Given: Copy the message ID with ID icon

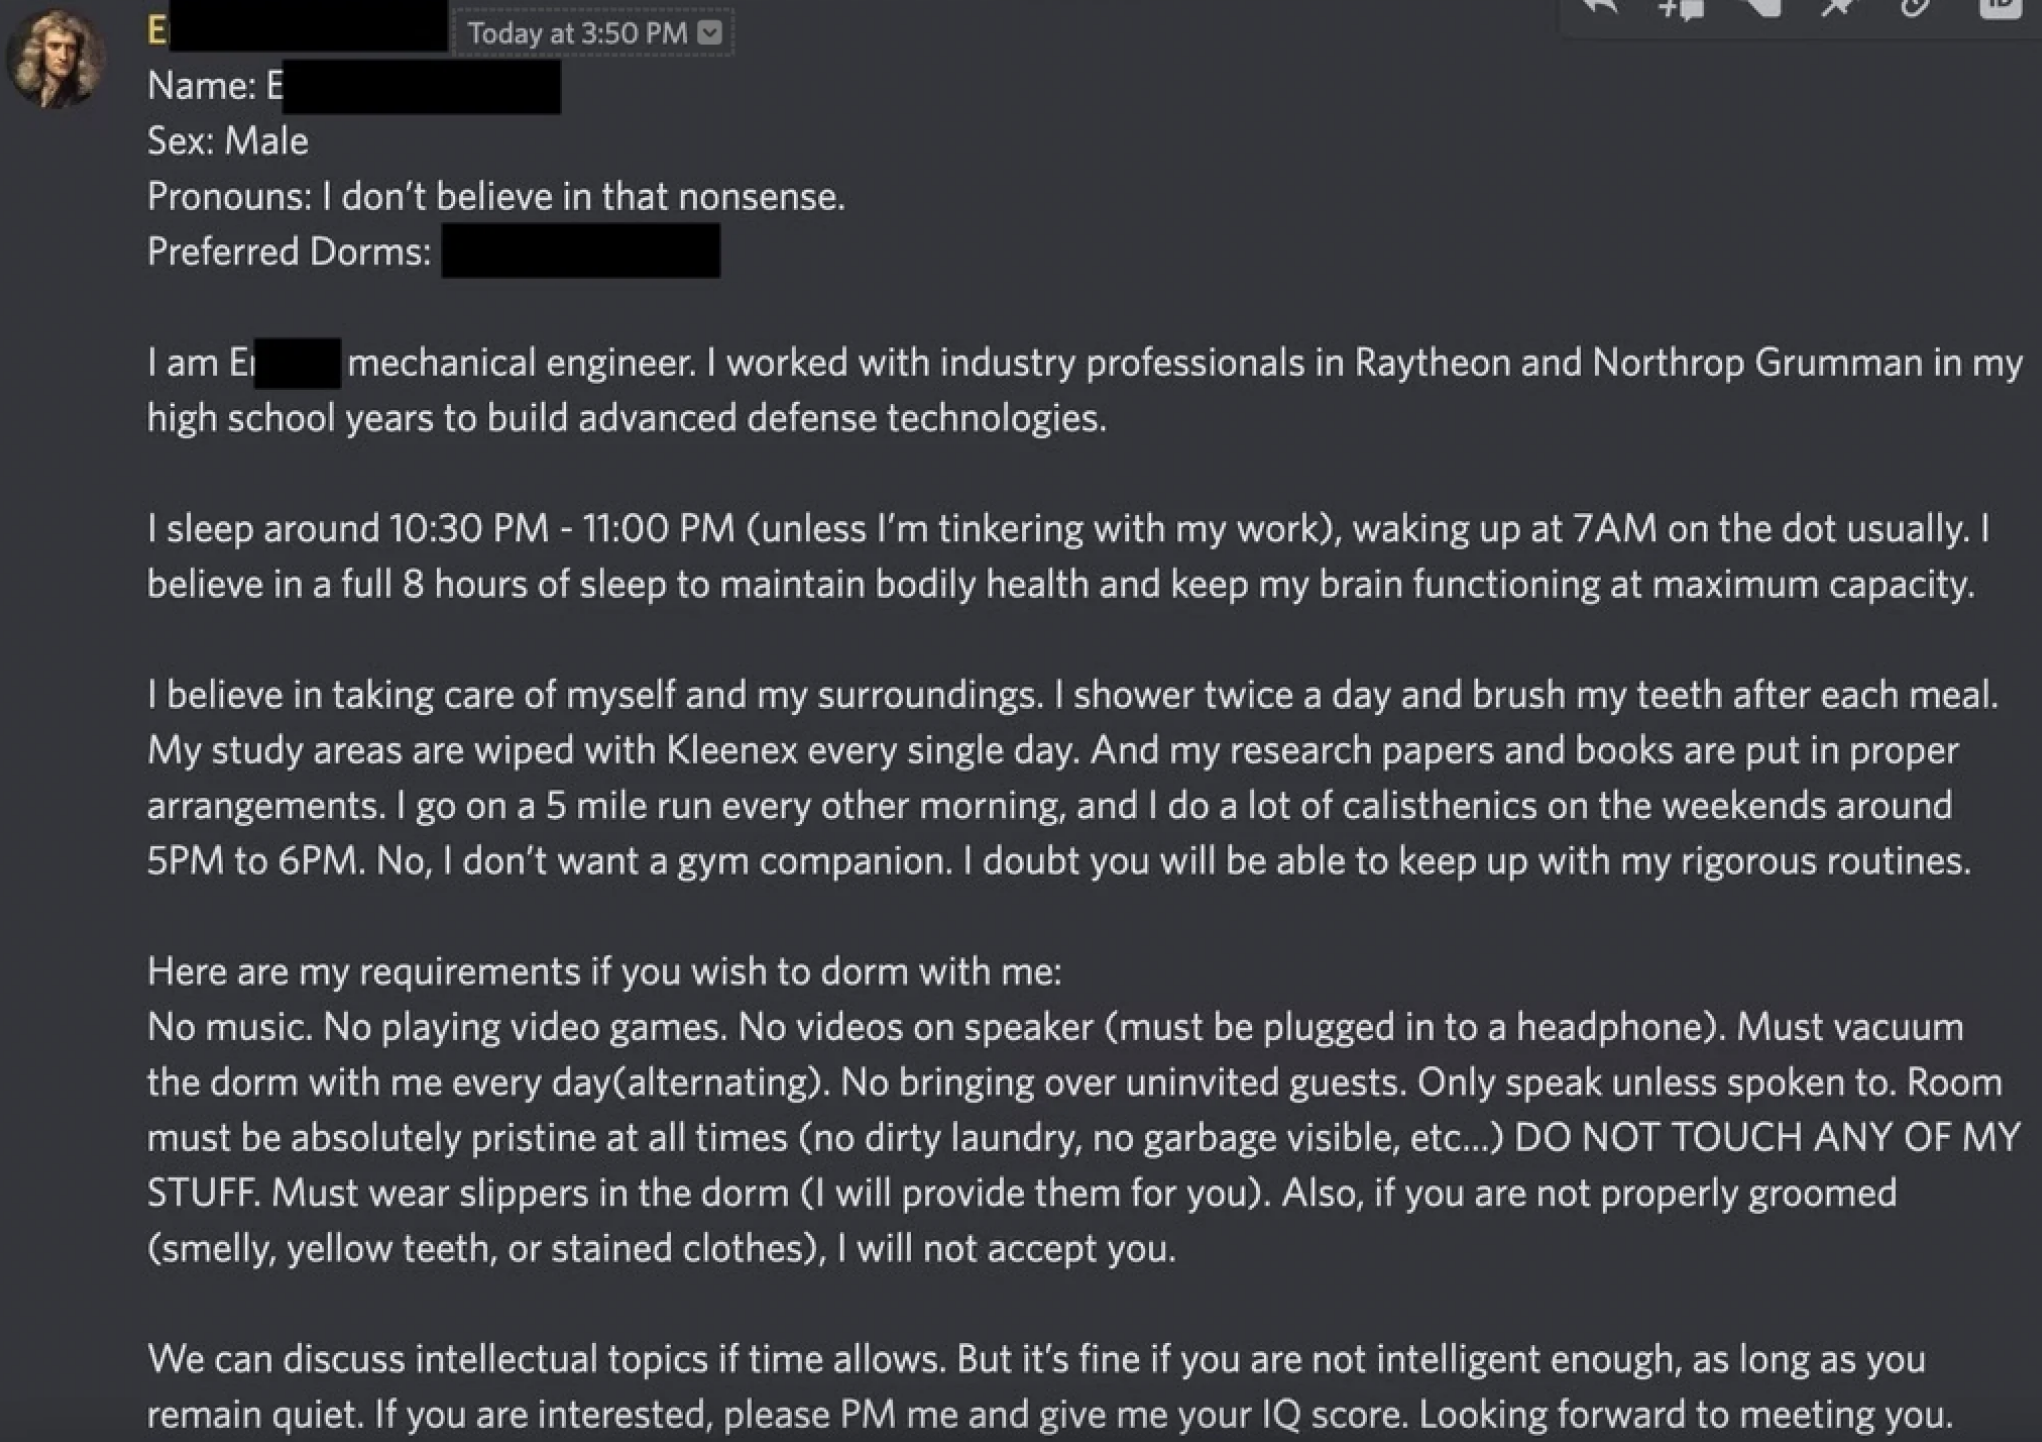Looking at the screenshot, I should tap(2000, 8).
